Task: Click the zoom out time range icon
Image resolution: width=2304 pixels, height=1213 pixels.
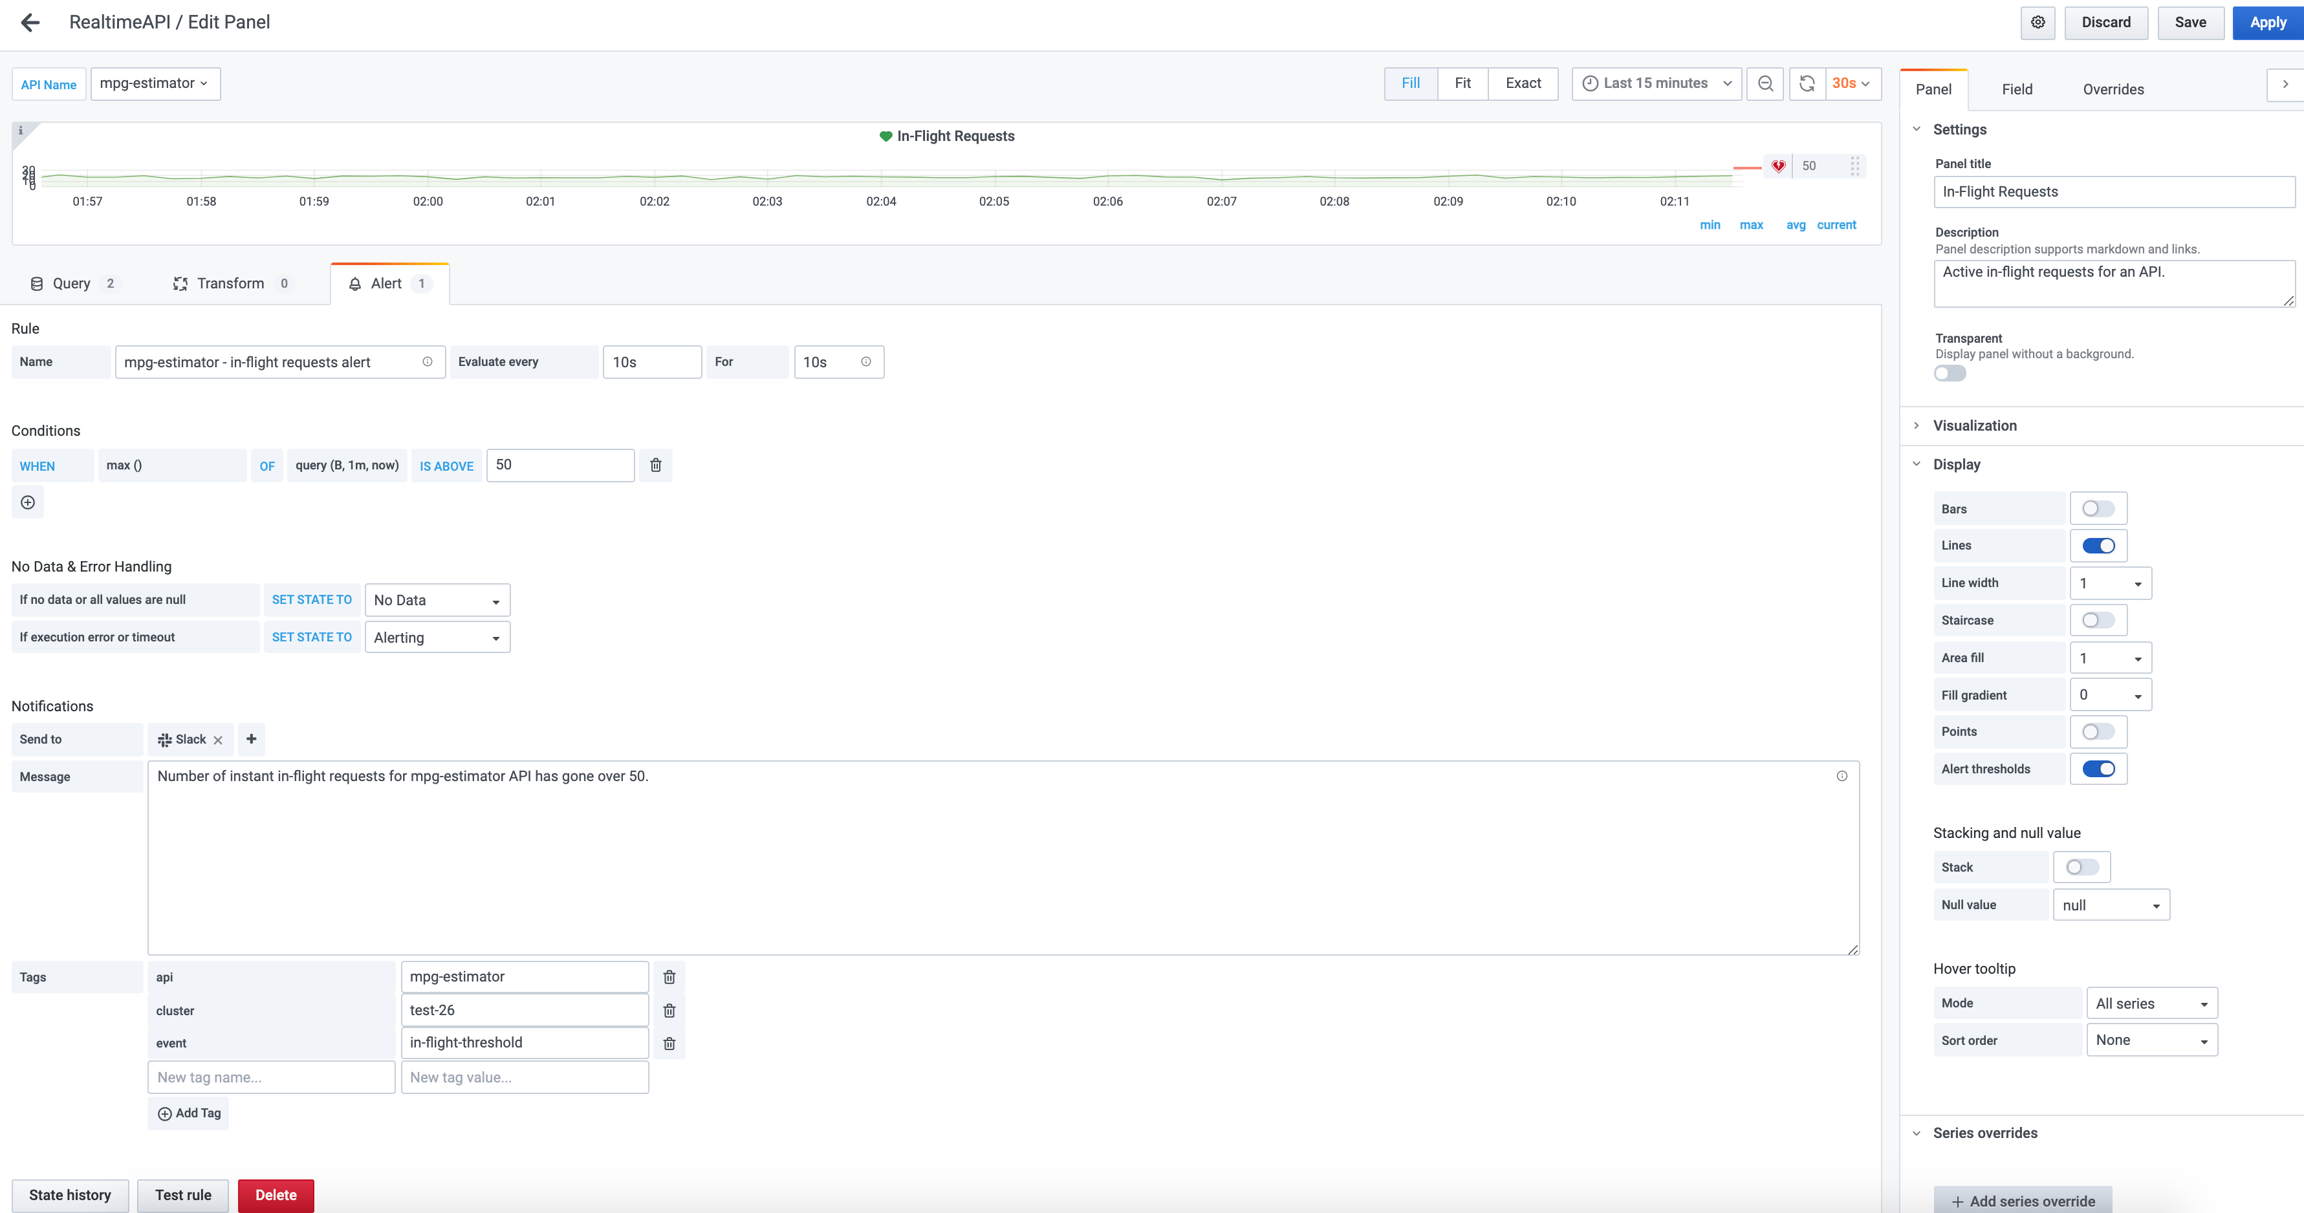Action: [1765, 84]
